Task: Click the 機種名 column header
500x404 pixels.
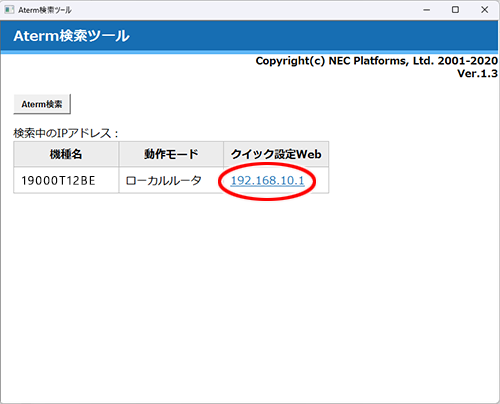Action: tap(66, 154)
